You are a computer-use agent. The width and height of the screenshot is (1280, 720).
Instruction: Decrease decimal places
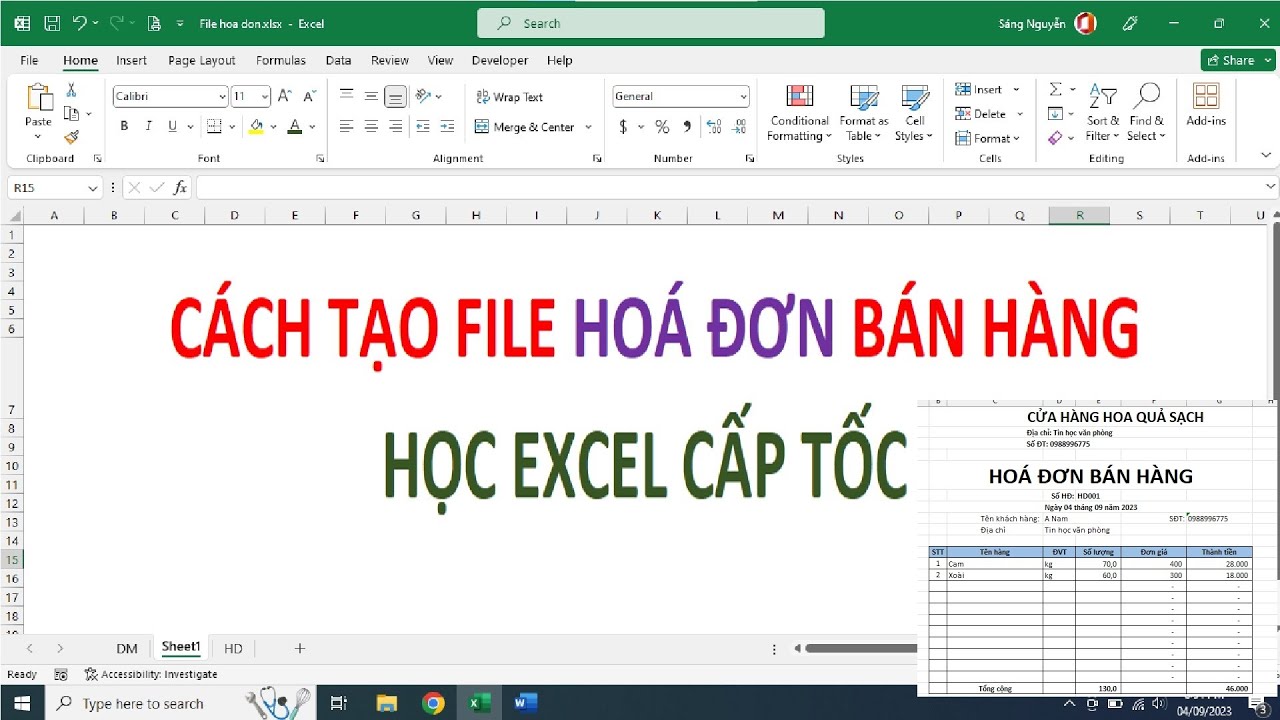coord(741,127)
